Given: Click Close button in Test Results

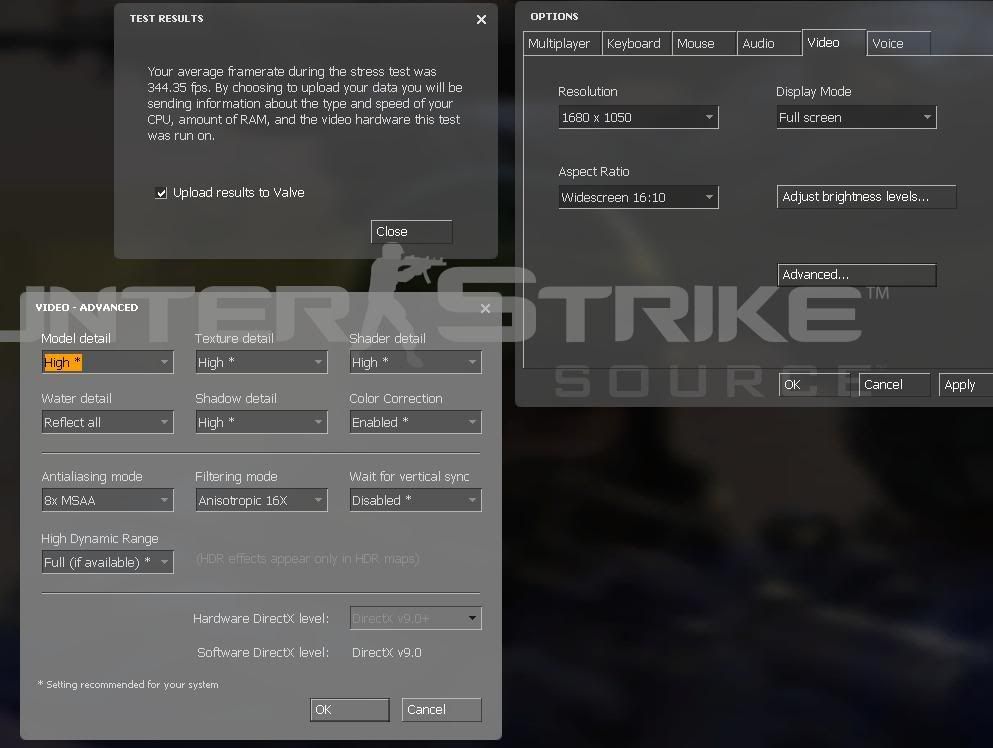Looking at the screenshot, I should (412, 232).
